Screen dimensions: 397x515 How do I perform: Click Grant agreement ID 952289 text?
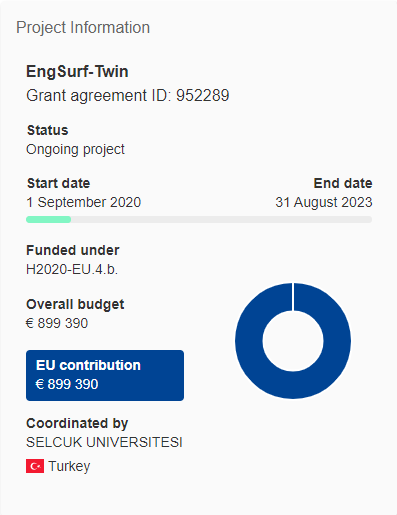tap(128, 96)
